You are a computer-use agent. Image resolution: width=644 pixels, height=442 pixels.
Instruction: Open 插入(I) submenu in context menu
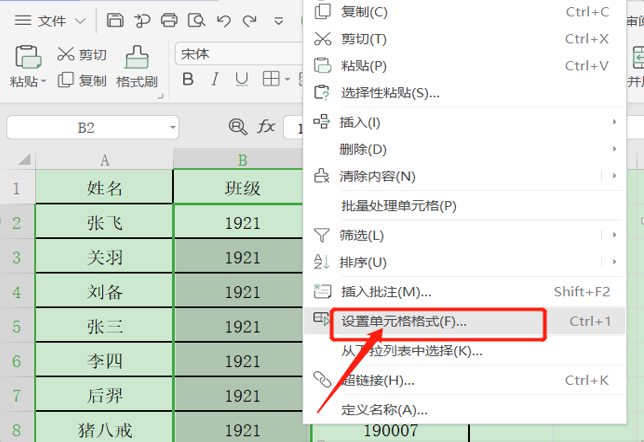tap(464, 122)
